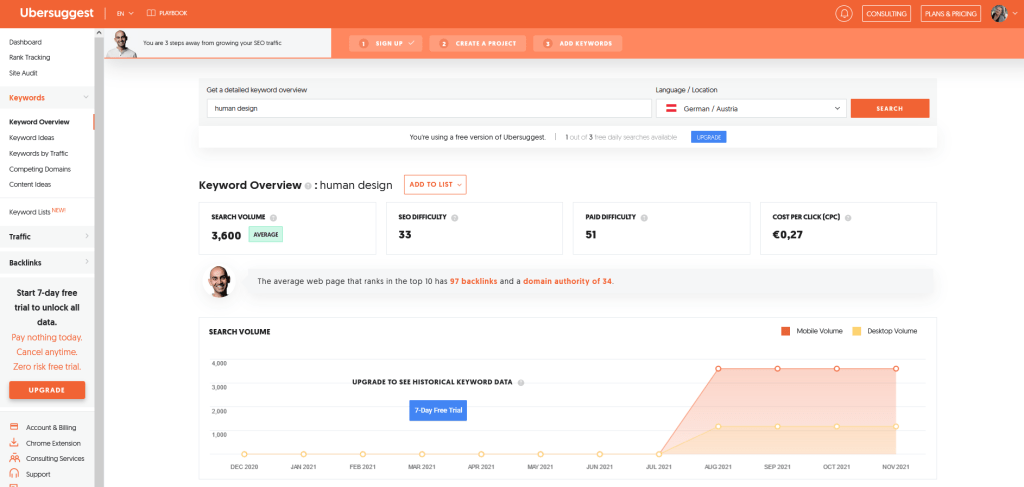Select Keyword Ideas in the sidebar
The width and height of the screenshot is (1024, 487).
[x=32, y=138]
